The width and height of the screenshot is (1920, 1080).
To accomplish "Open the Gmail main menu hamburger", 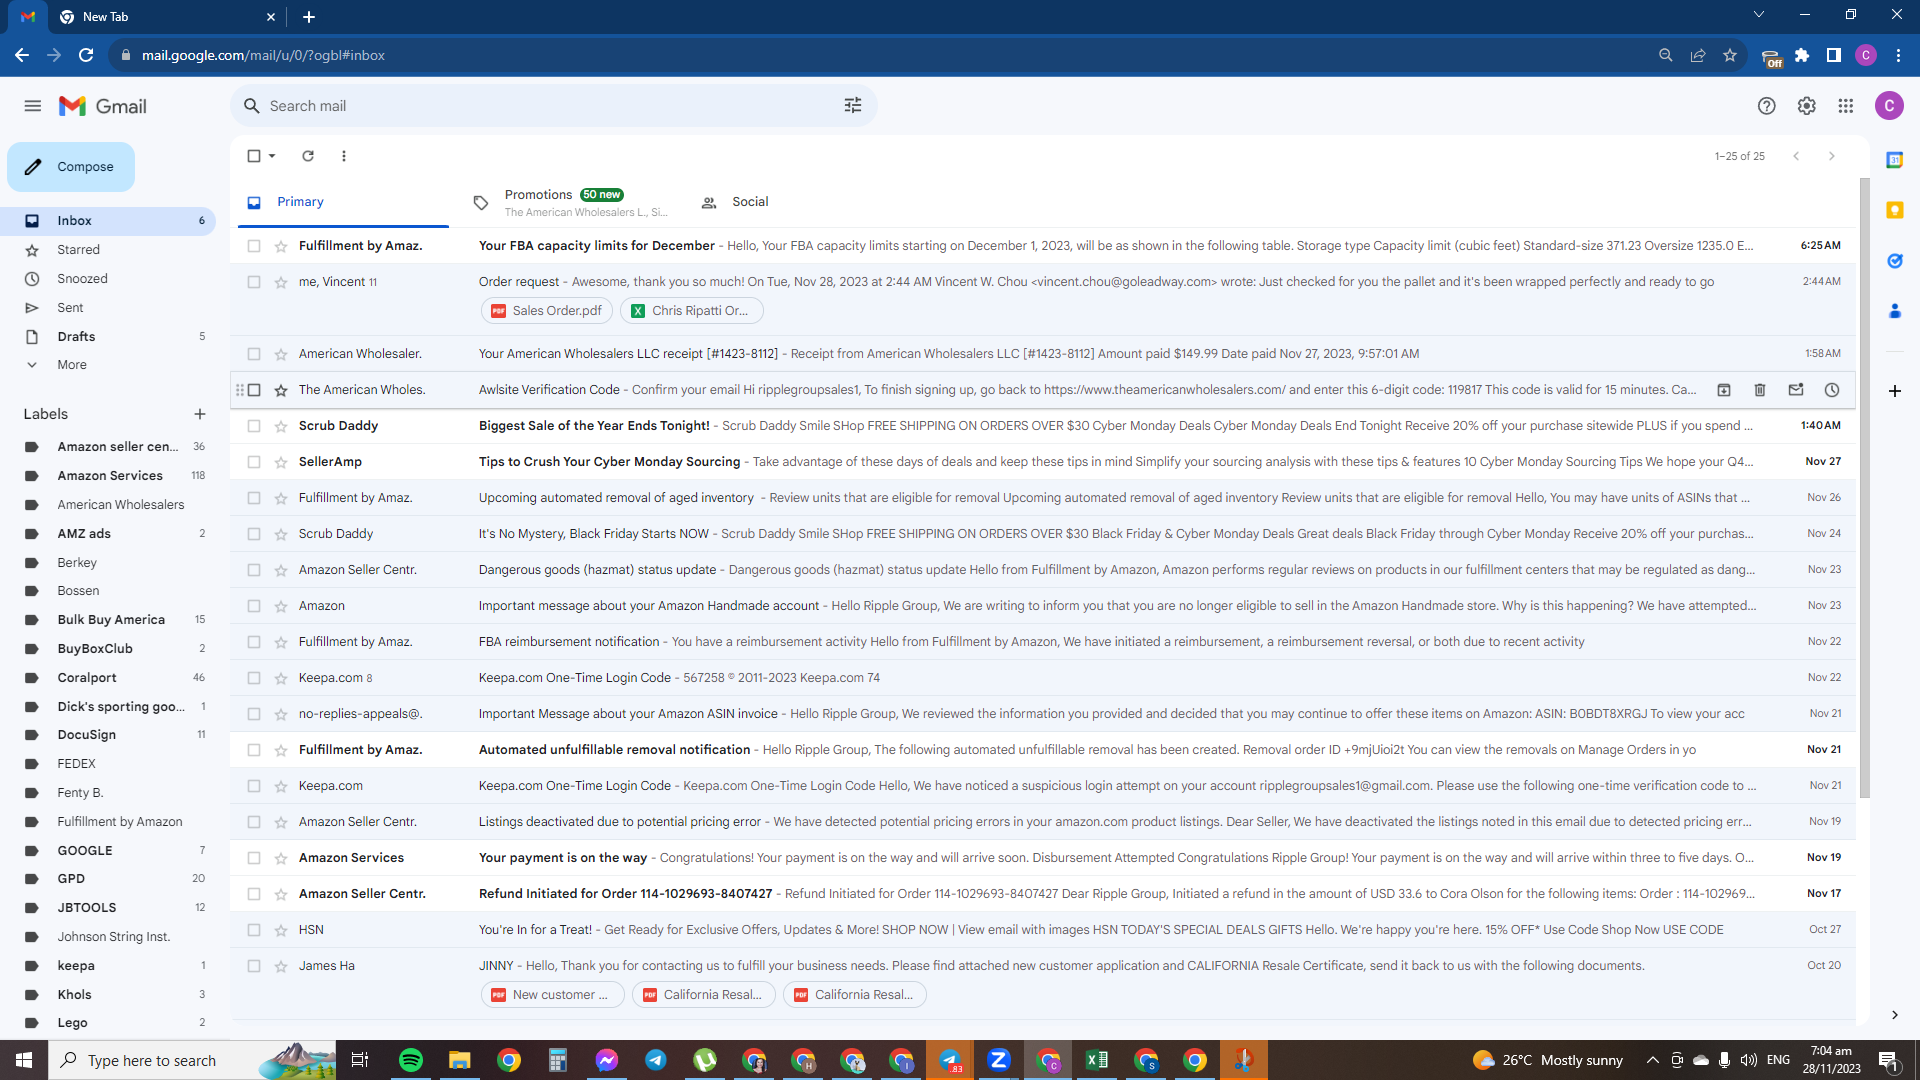I will [33, 106].
